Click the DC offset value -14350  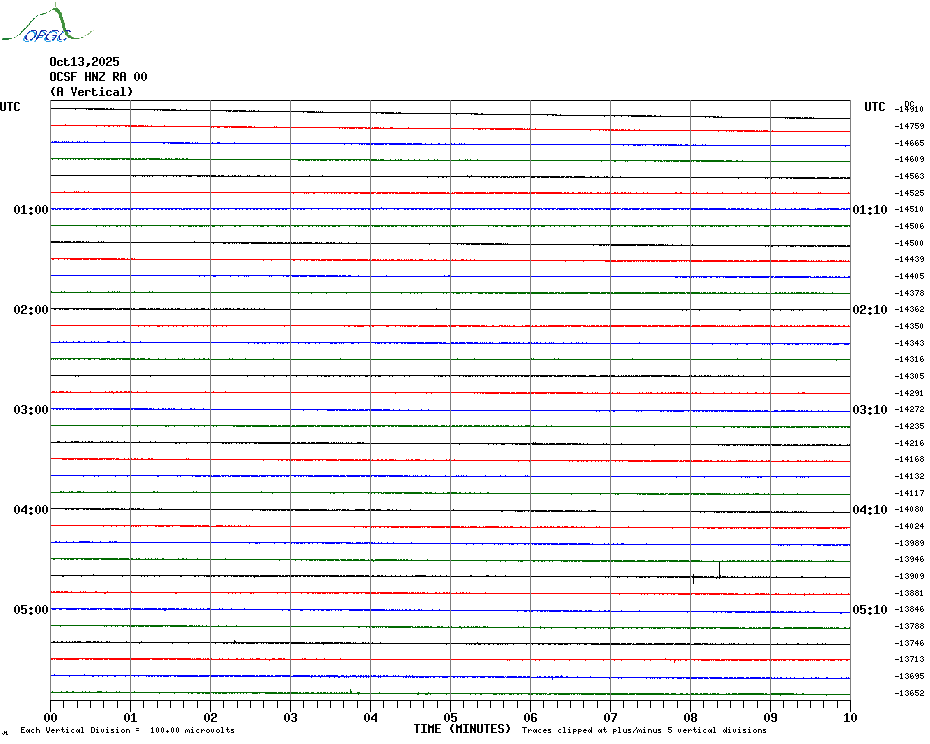(909, 326)
